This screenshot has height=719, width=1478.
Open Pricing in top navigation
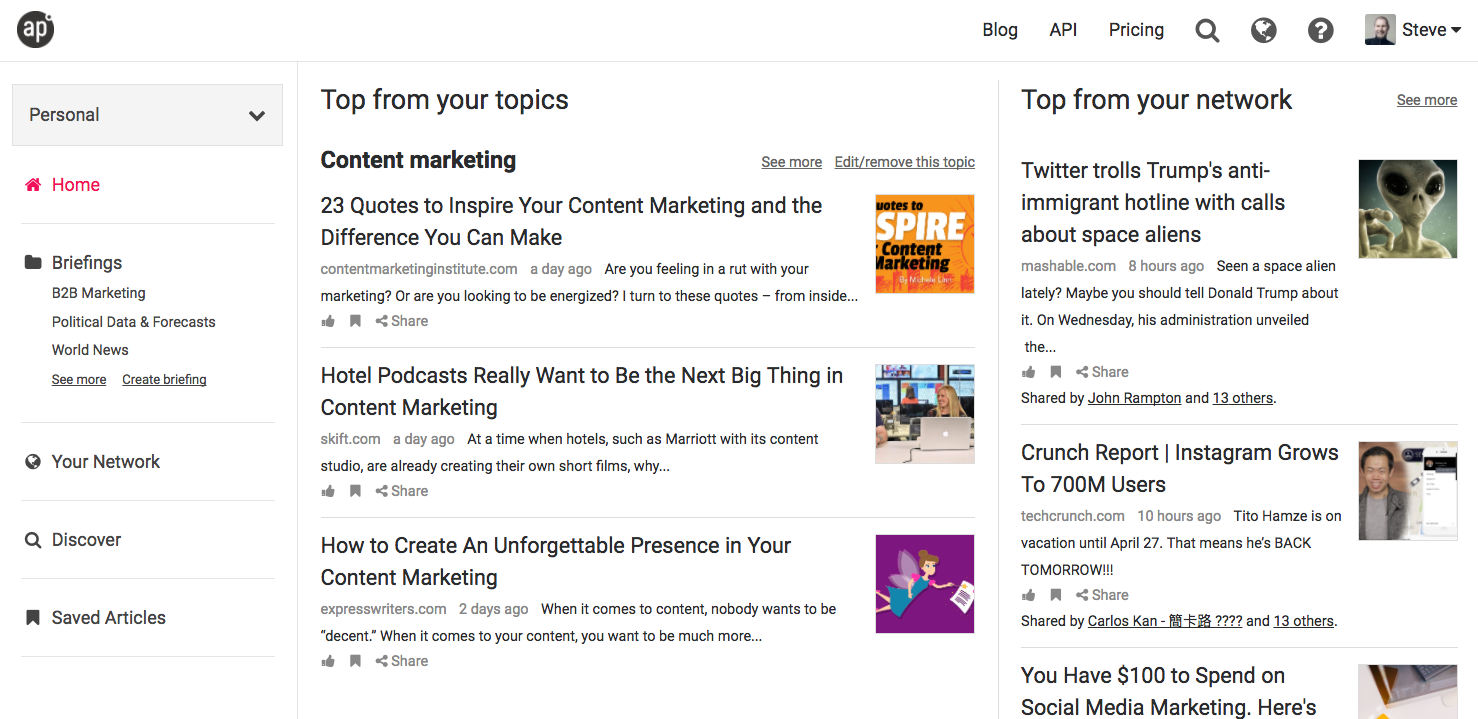coord(1136,30)
